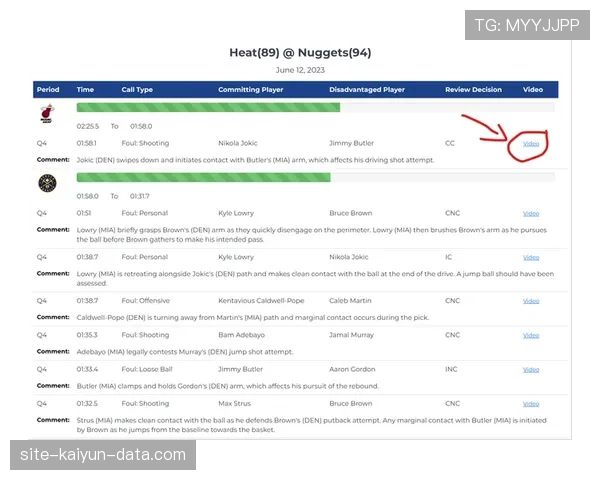This screenshot has height=480, width=600.
Task: Click the Heat(89) @ Nuggets(94) title
Action: pos(299,52)
